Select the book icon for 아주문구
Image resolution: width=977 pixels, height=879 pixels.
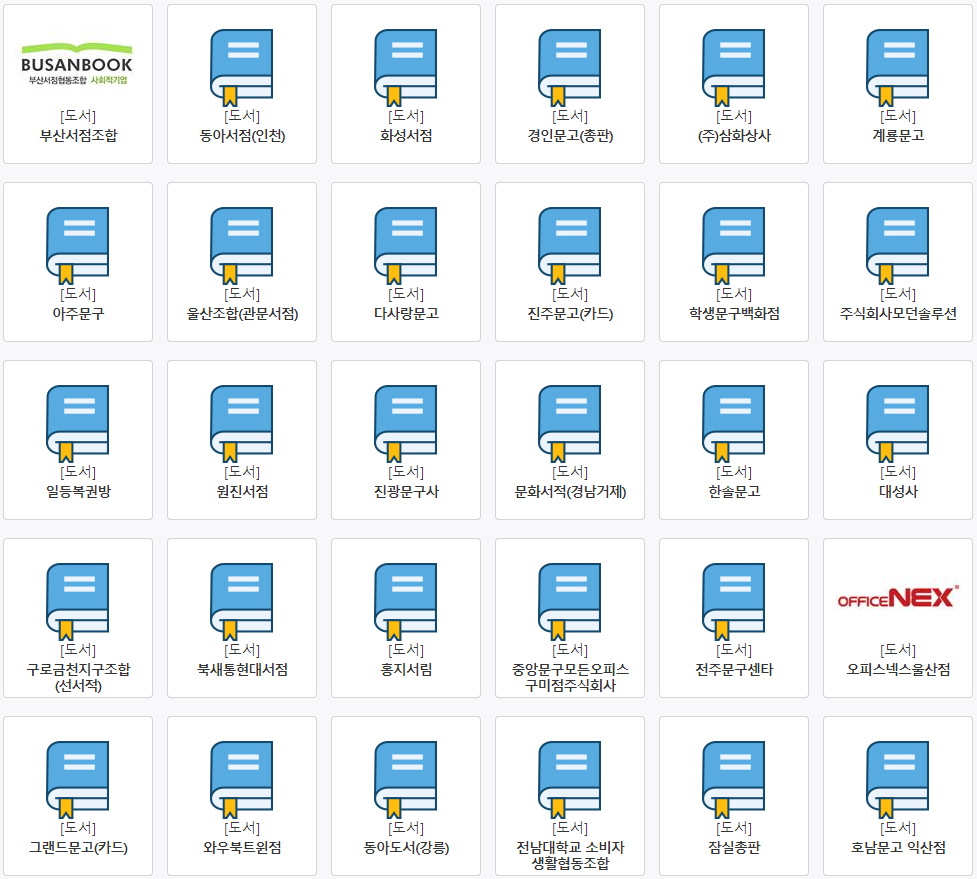pos(78,245)
